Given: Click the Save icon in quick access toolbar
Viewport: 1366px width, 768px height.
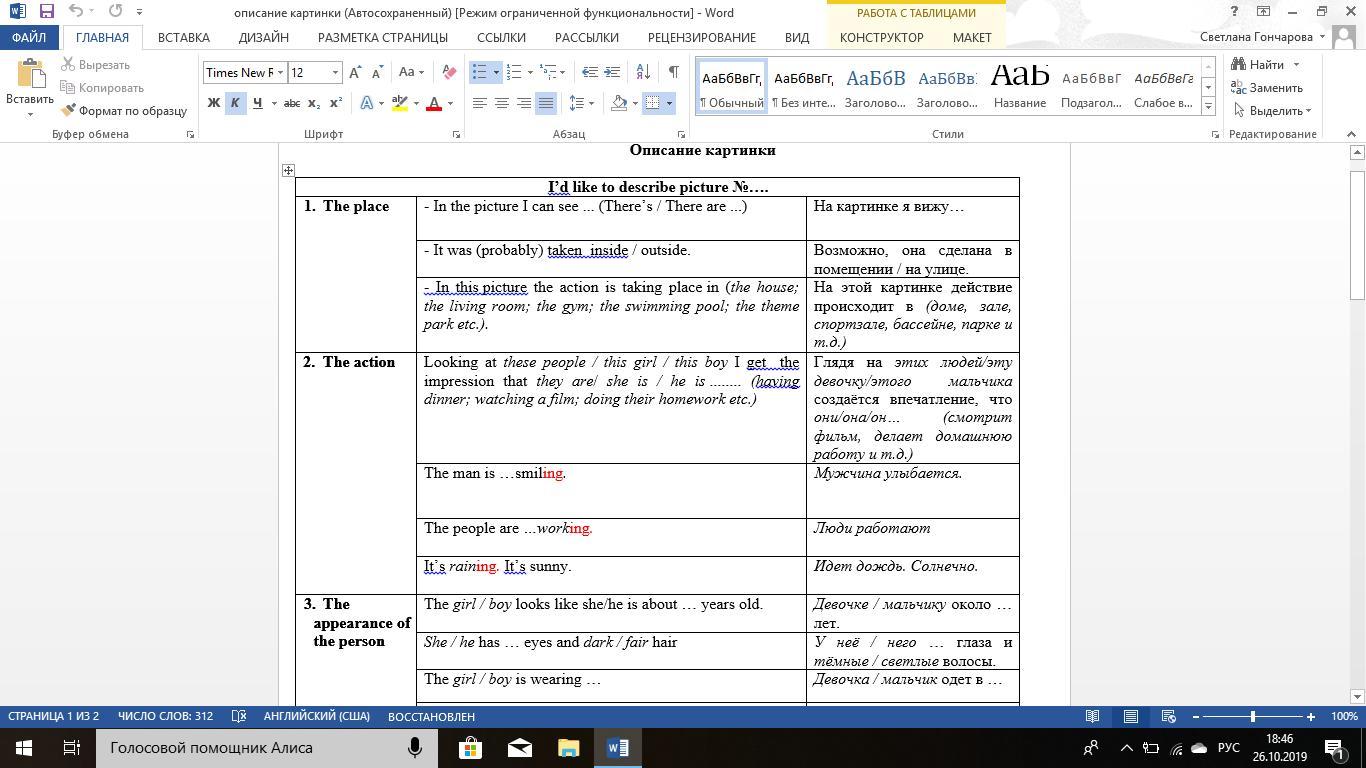Looking at the screenshot, I should click(46, 12).
